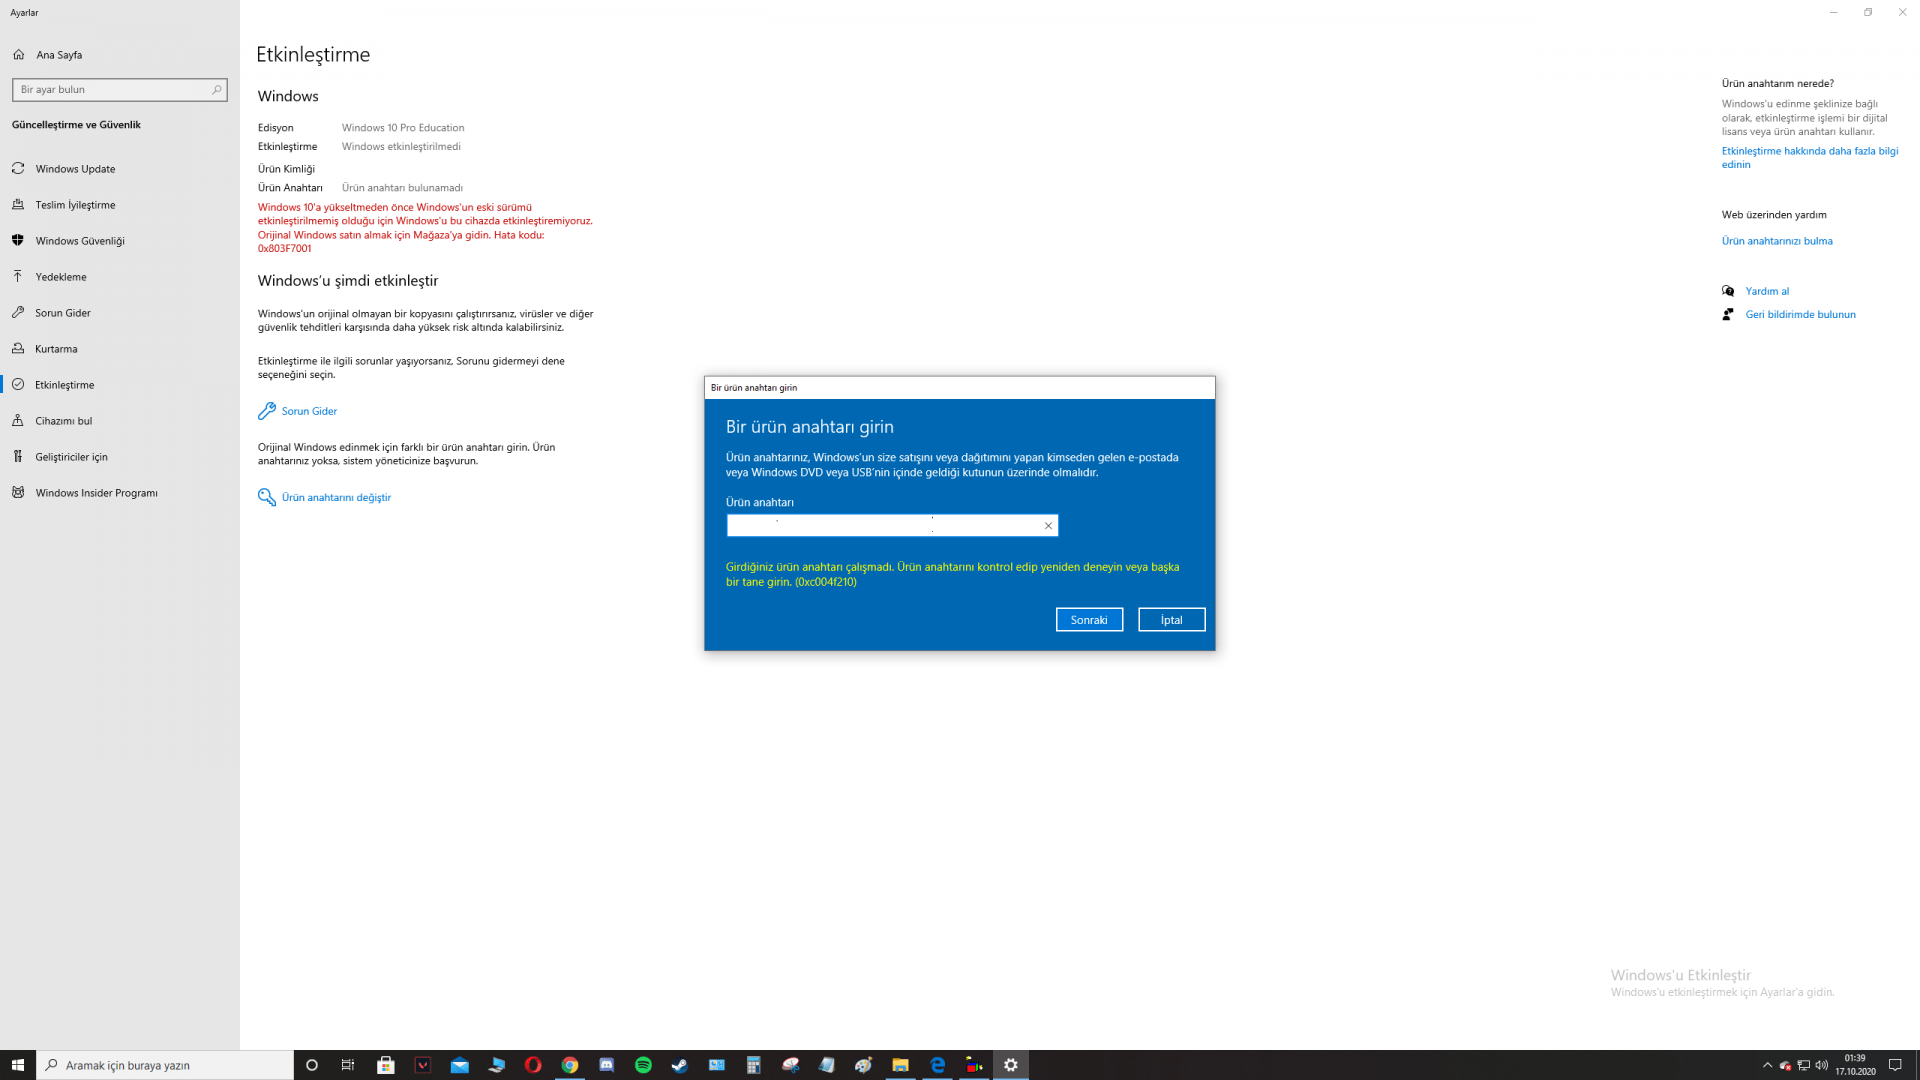This screenshot has width=1920, height=1080.
Task: Select Kurtarma in the sidebar
Action: 56,349
